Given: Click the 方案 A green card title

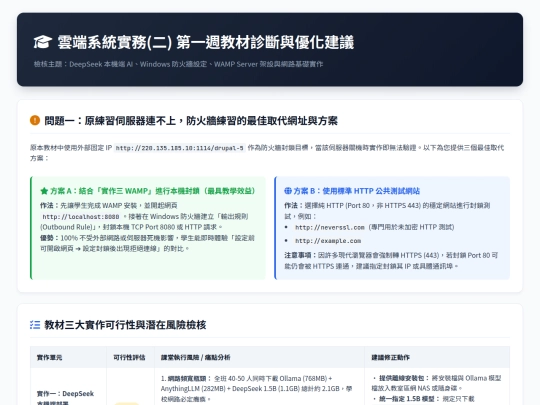Looking at the screenshot, I should tap(153, 191).
